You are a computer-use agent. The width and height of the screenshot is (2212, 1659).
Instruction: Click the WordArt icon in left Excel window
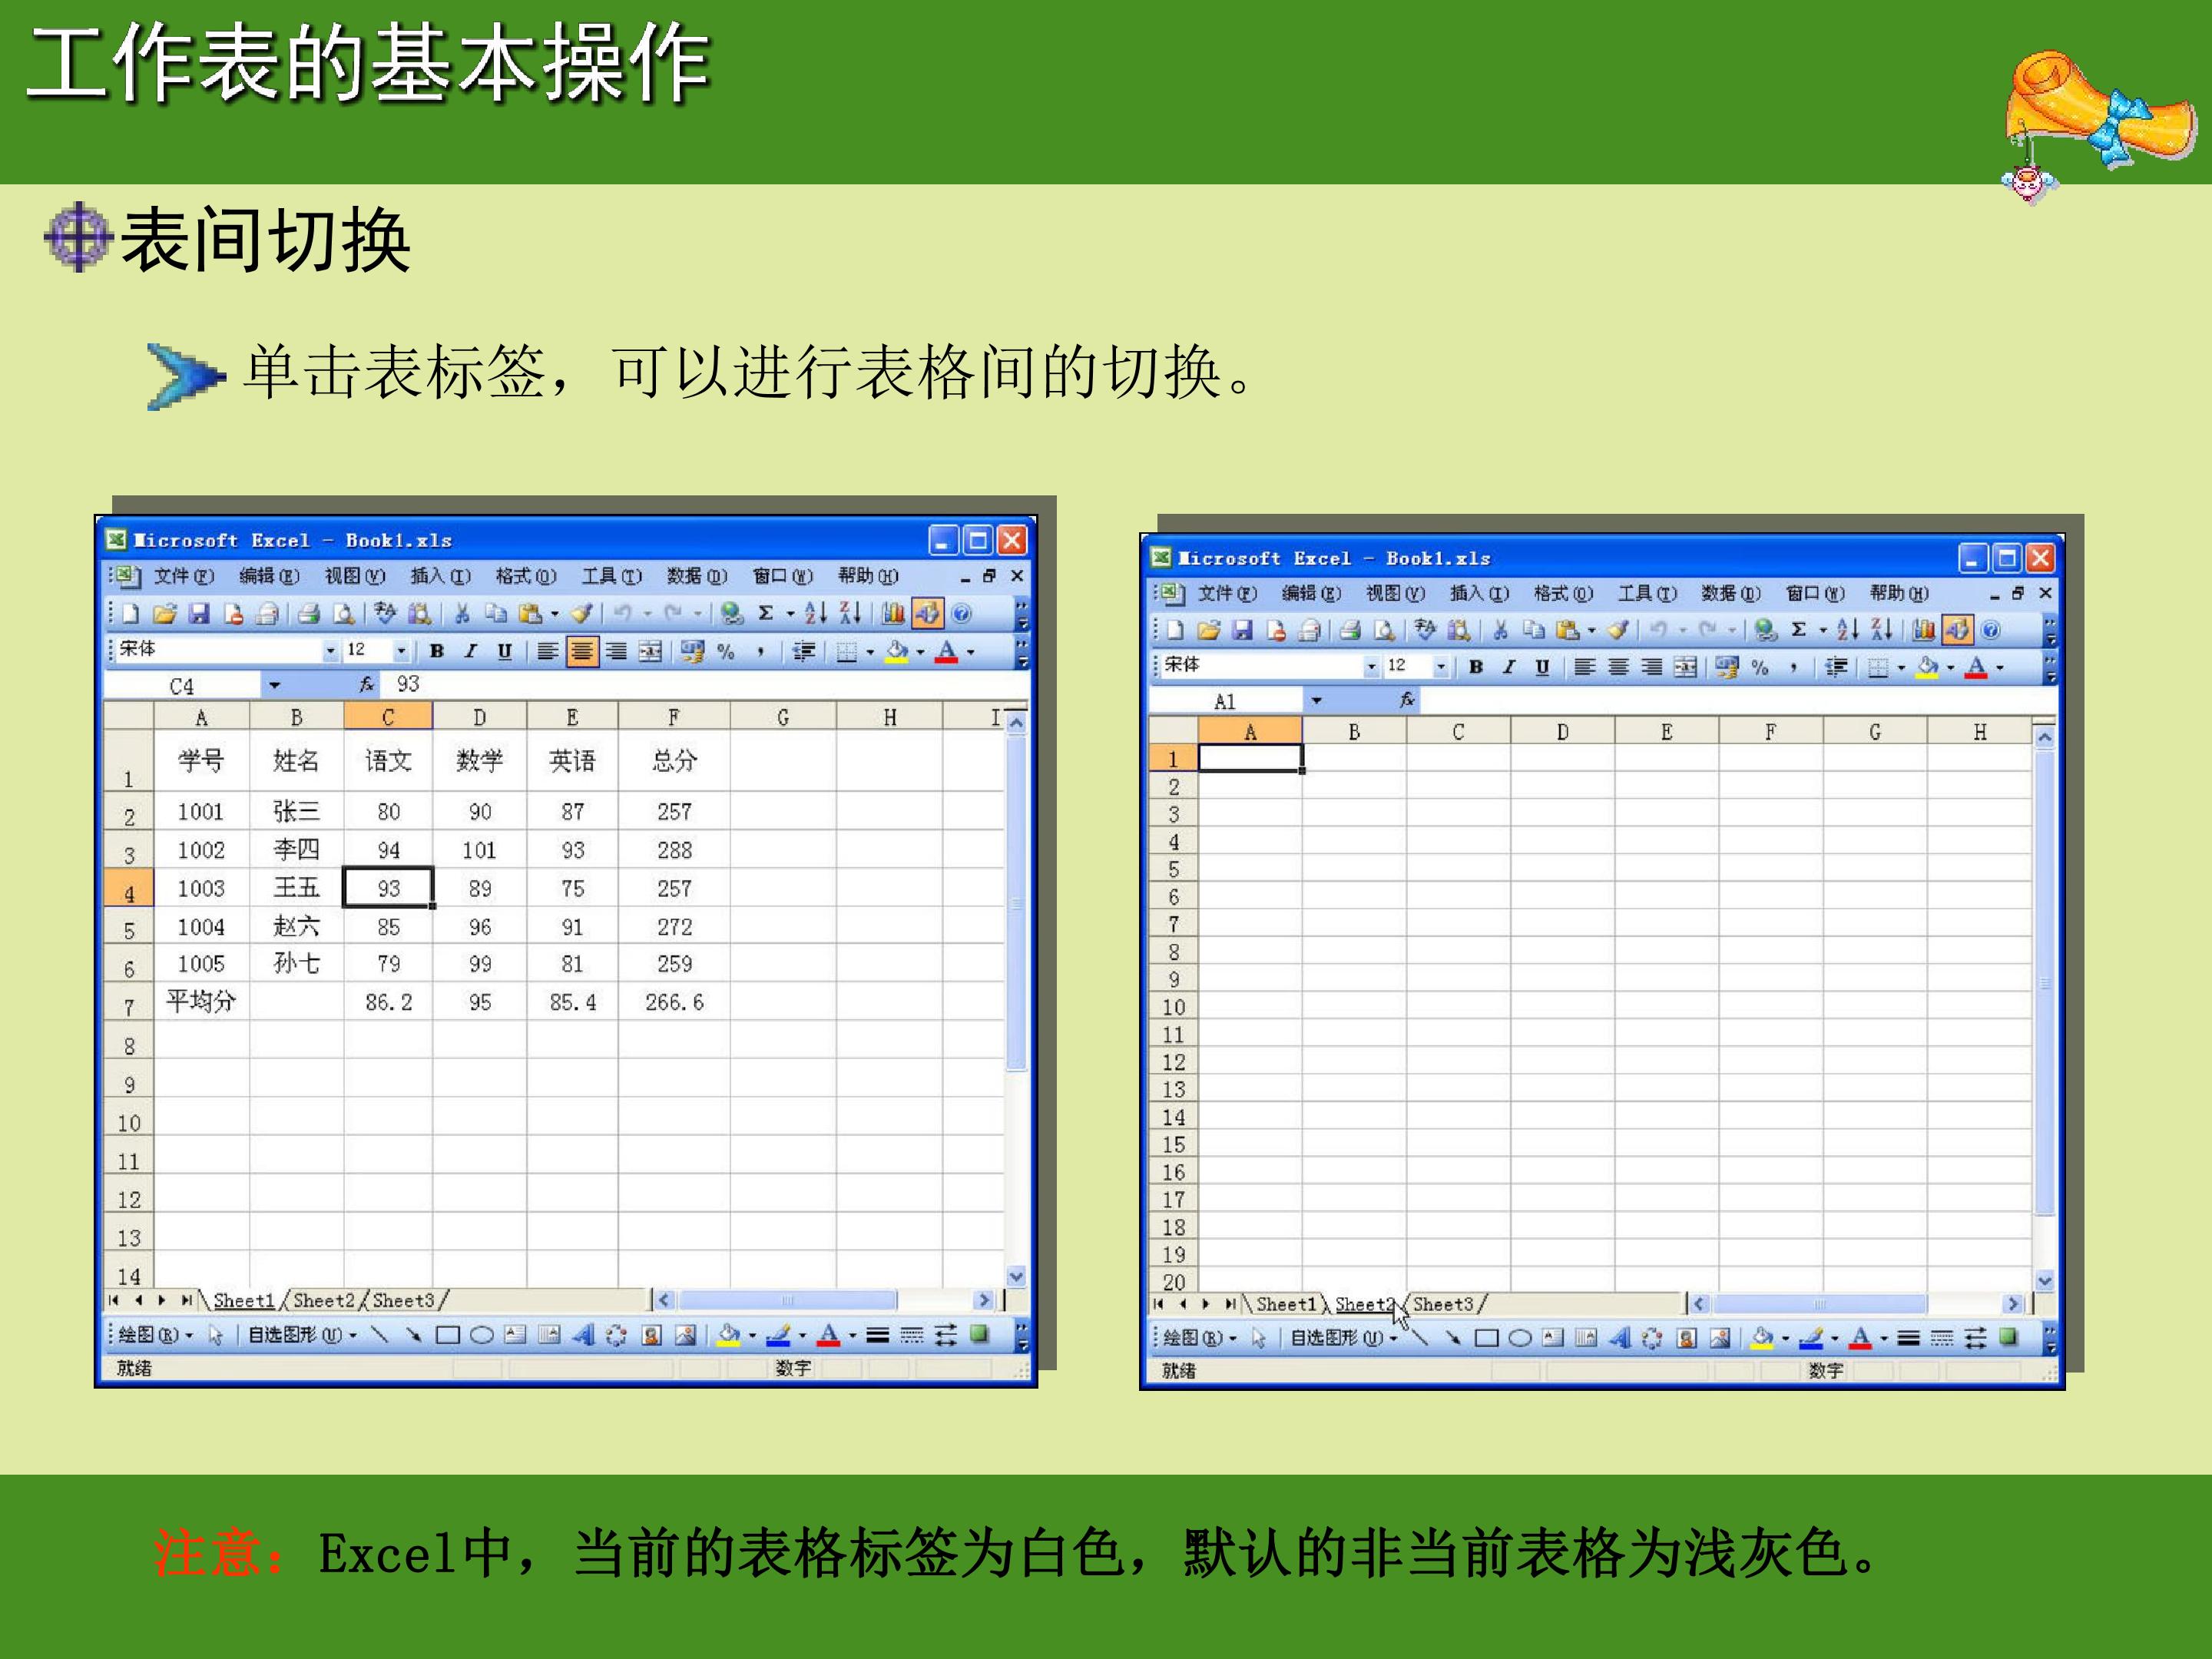[x=584, y=1335]
